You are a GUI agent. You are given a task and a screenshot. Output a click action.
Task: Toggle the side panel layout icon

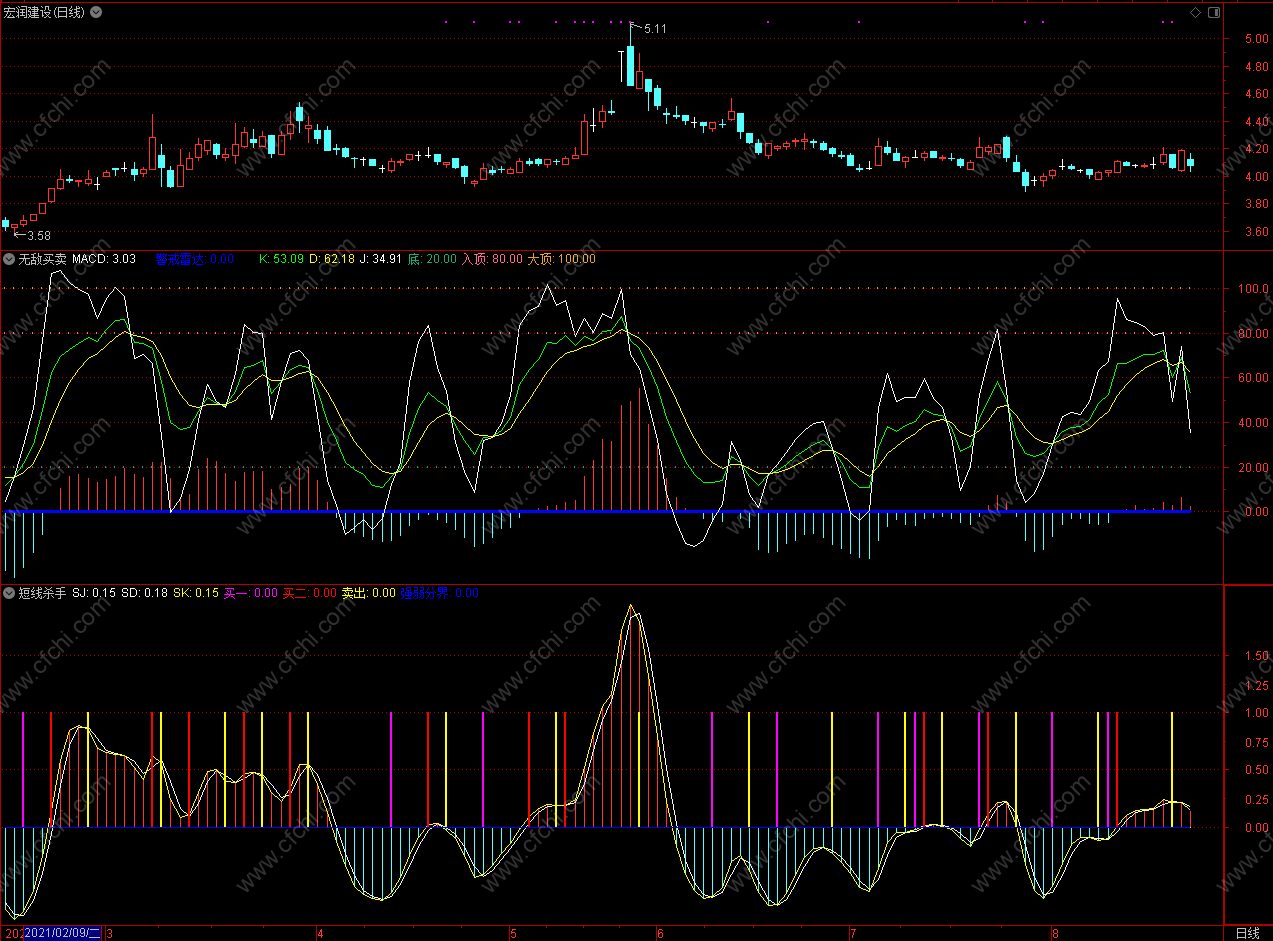point(1214,12)
